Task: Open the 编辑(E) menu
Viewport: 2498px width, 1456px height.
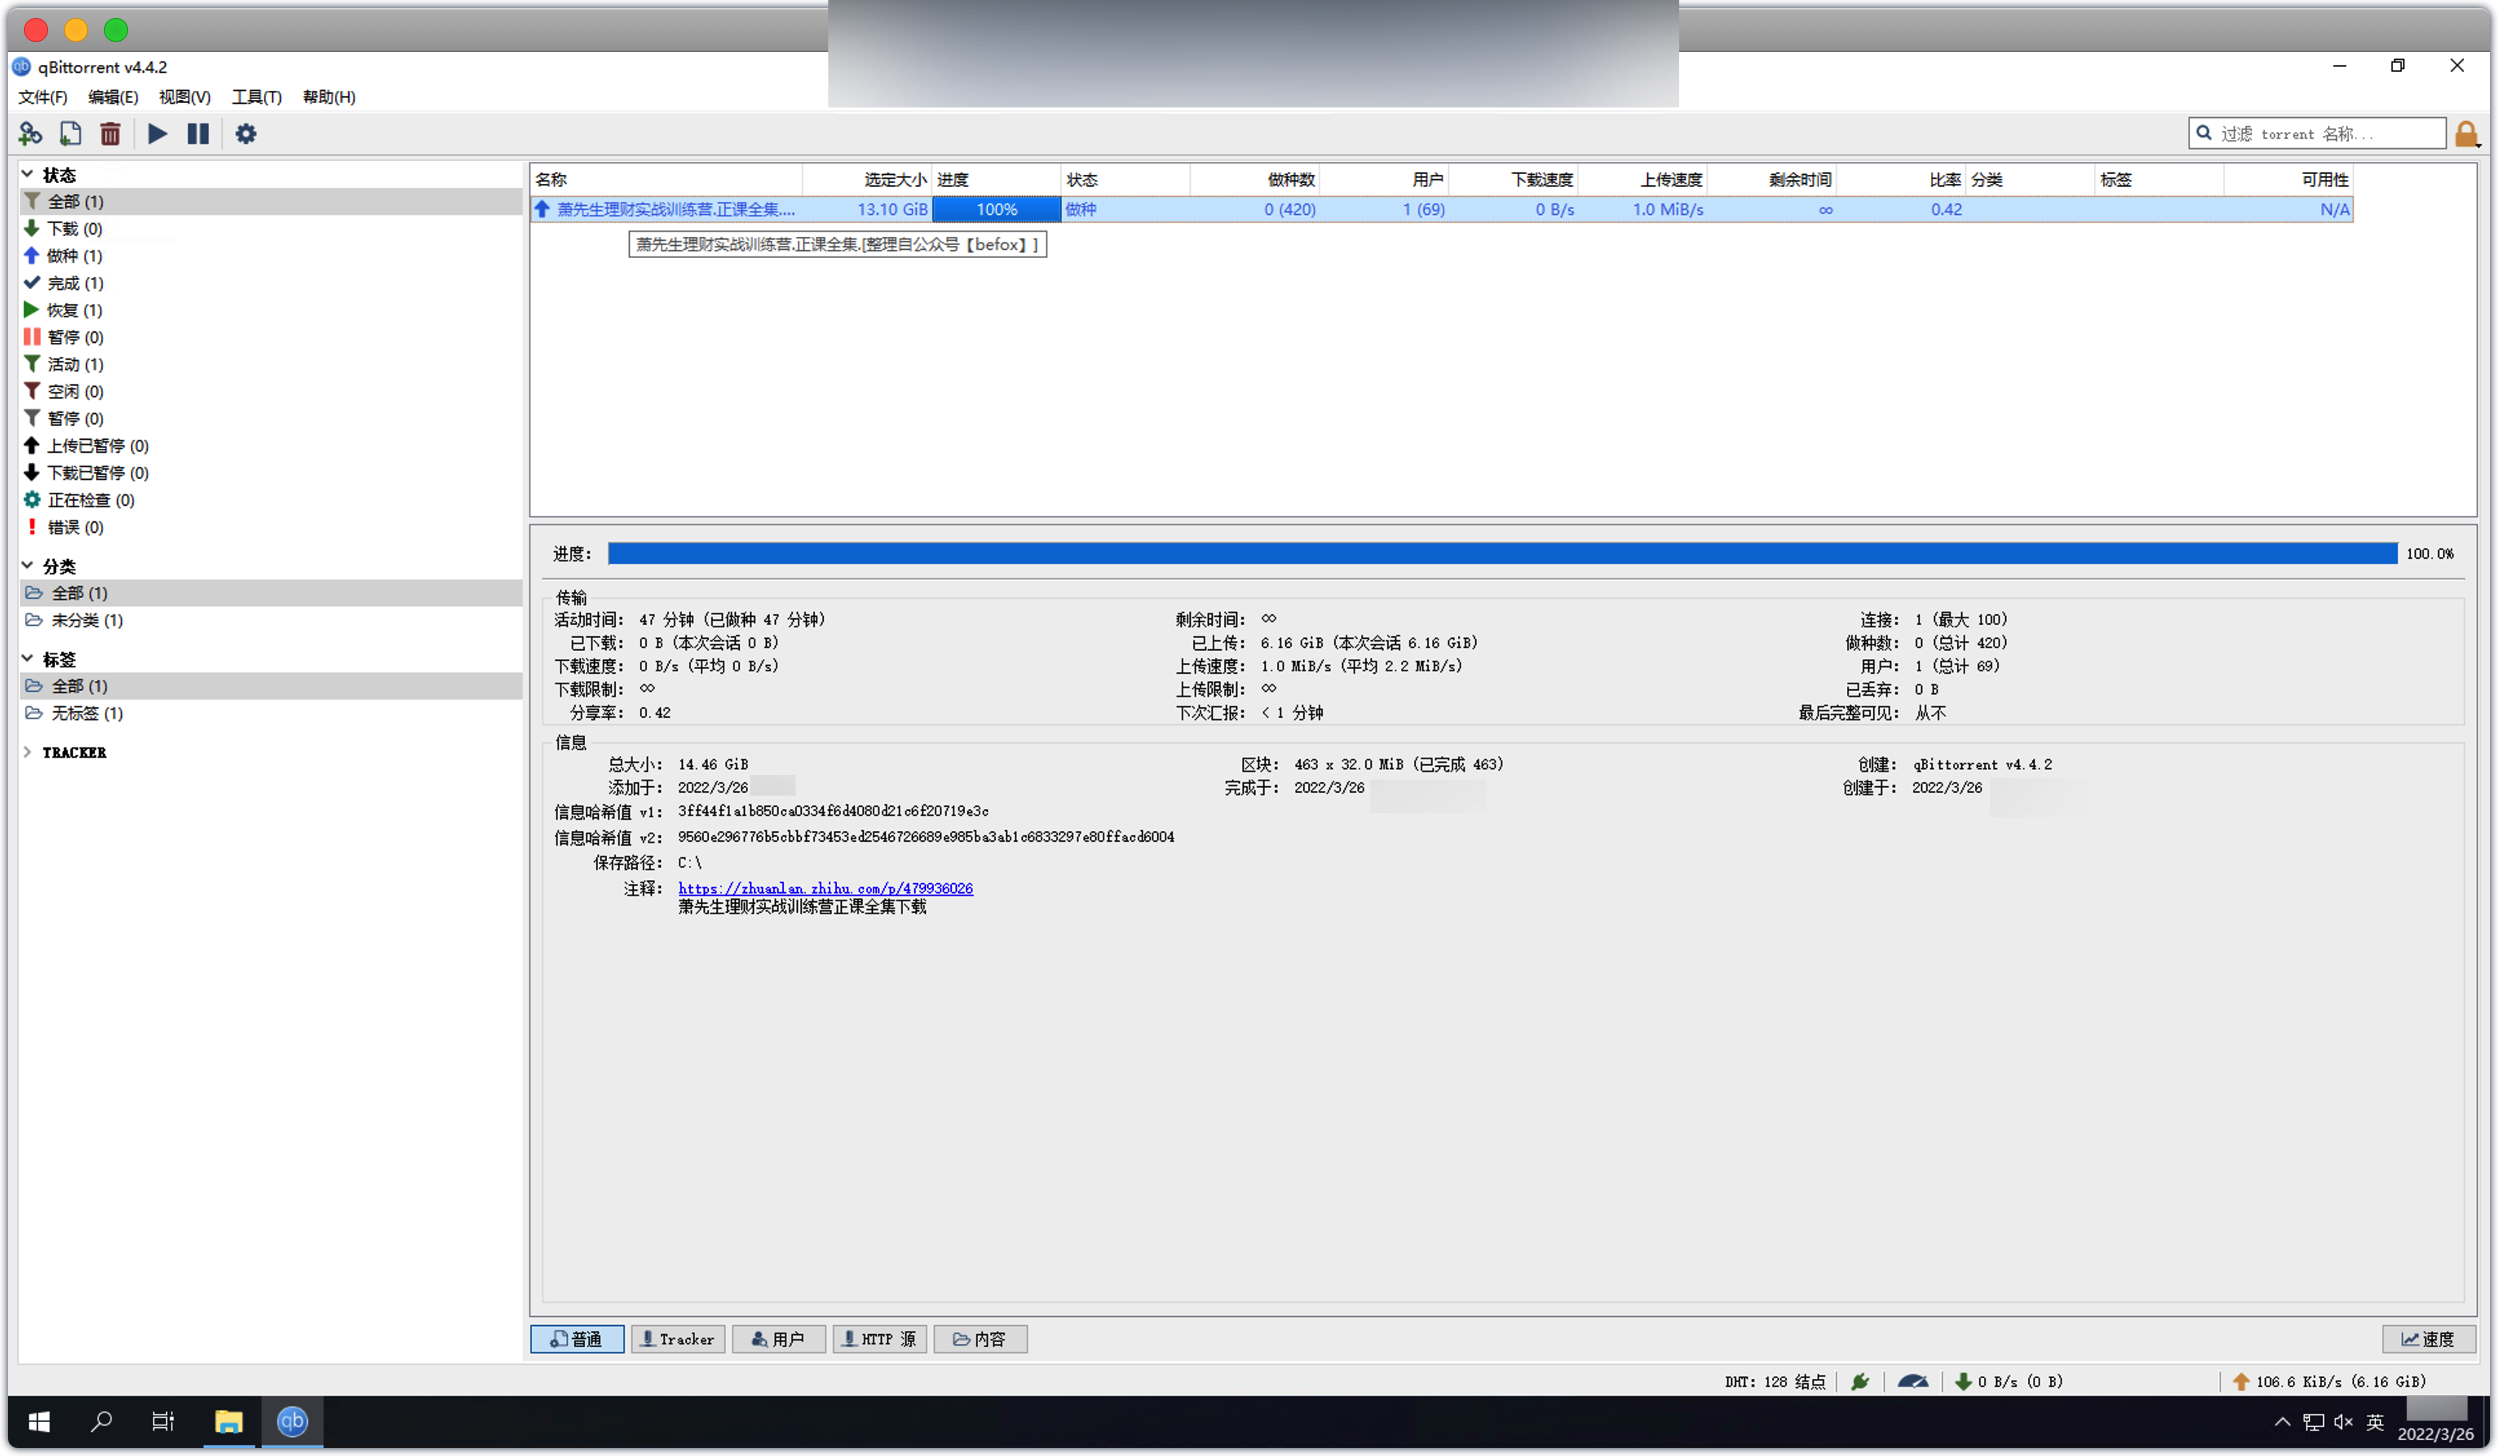Action: click(x=113, y=97)
